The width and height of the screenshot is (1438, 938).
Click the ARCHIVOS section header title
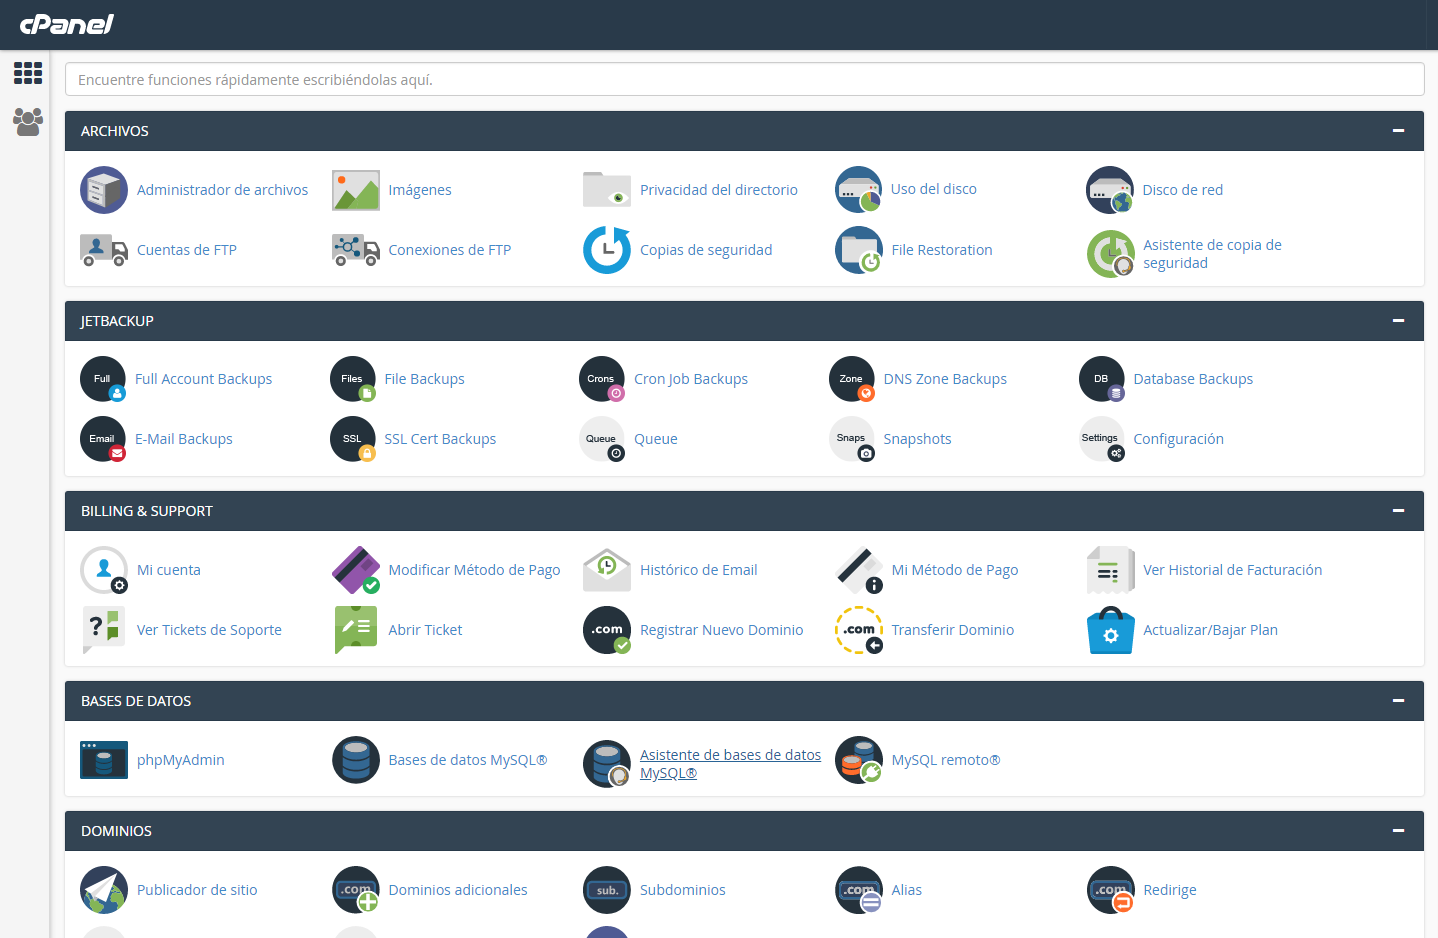(115, 131)
